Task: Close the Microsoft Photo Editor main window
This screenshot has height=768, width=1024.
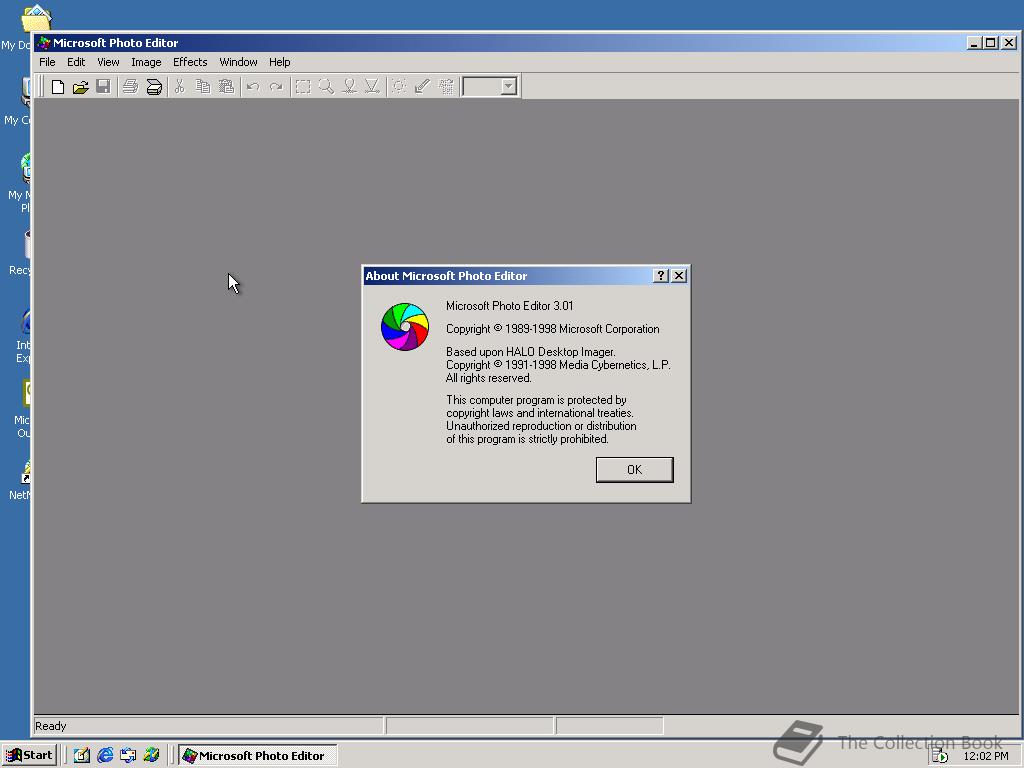Action: click(x=1009, y=43)
